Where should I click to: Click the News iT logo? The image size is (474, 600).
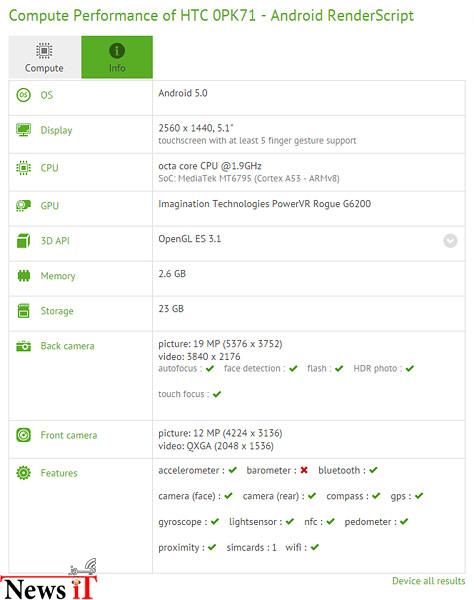tap(49, 580)
